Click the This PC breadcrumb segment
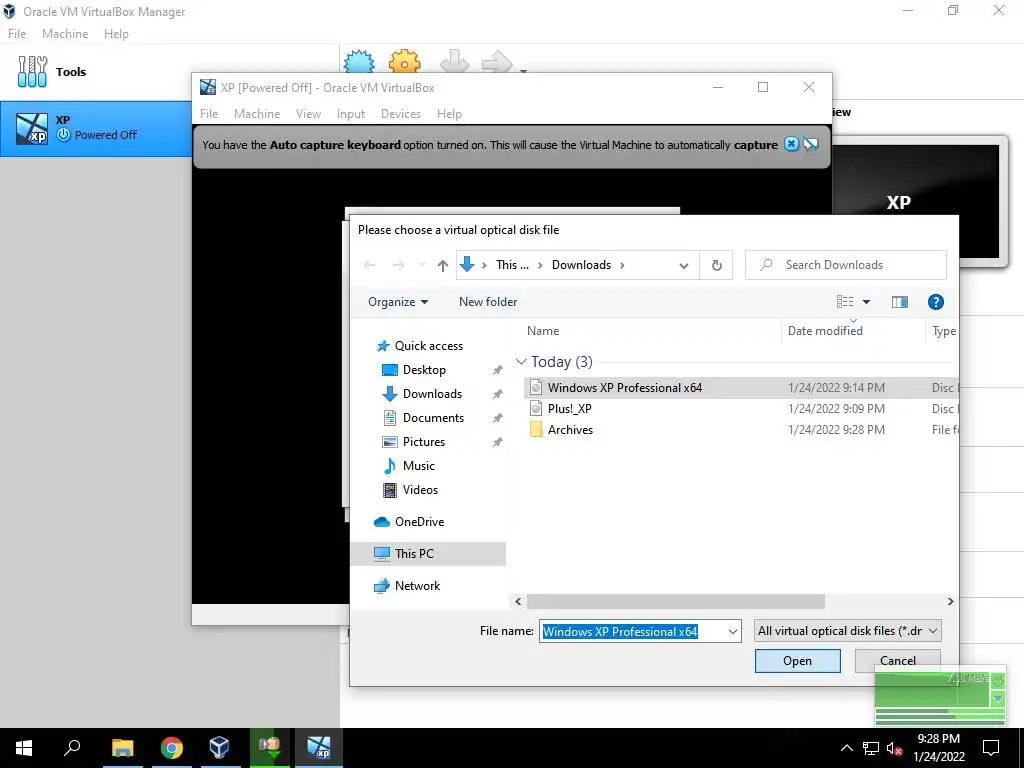Screen dimensions: 1024x768 [x=512, y=264]
